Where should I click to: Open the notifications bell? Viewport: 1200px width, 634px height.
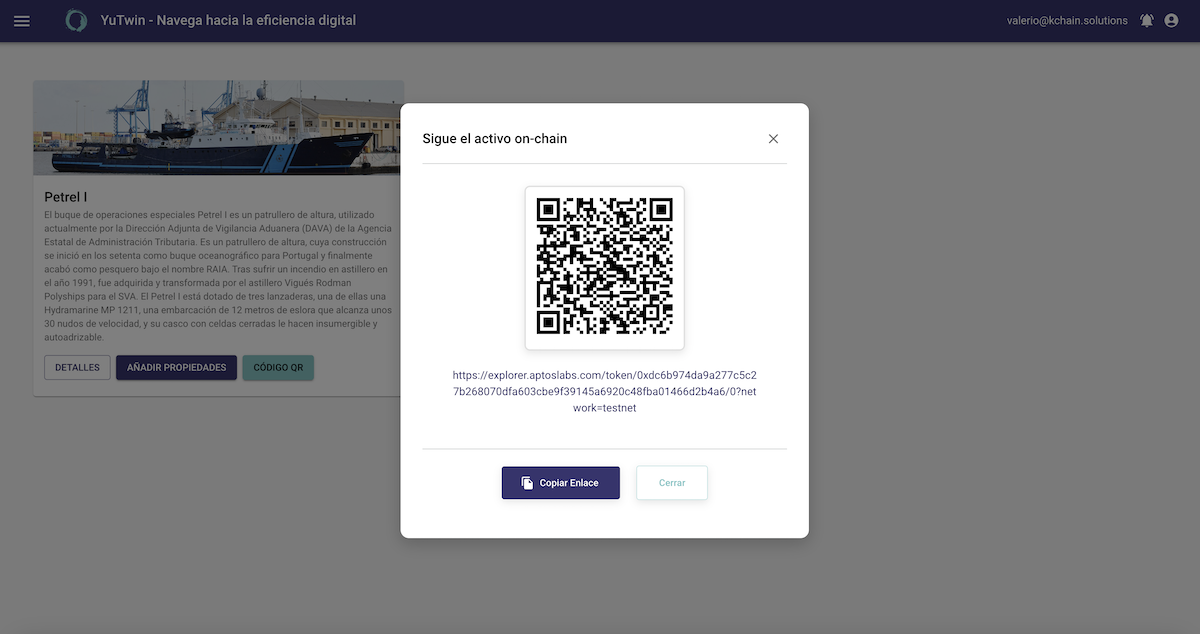[1147, 20]
